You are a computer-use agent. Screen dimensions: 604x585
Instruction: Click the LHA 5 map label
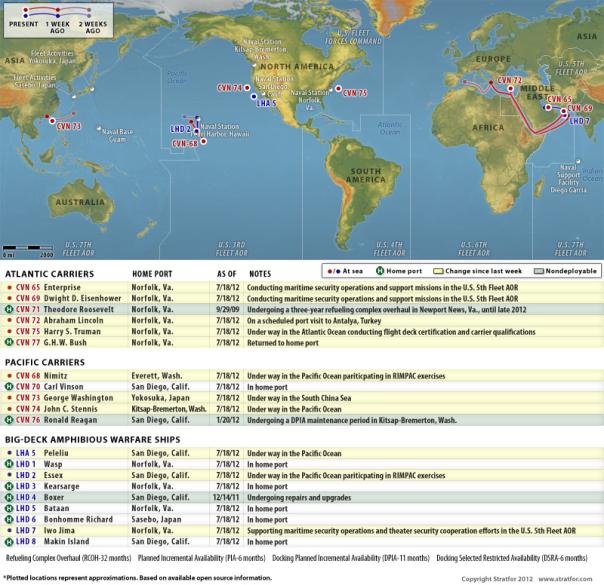(266, 103)
